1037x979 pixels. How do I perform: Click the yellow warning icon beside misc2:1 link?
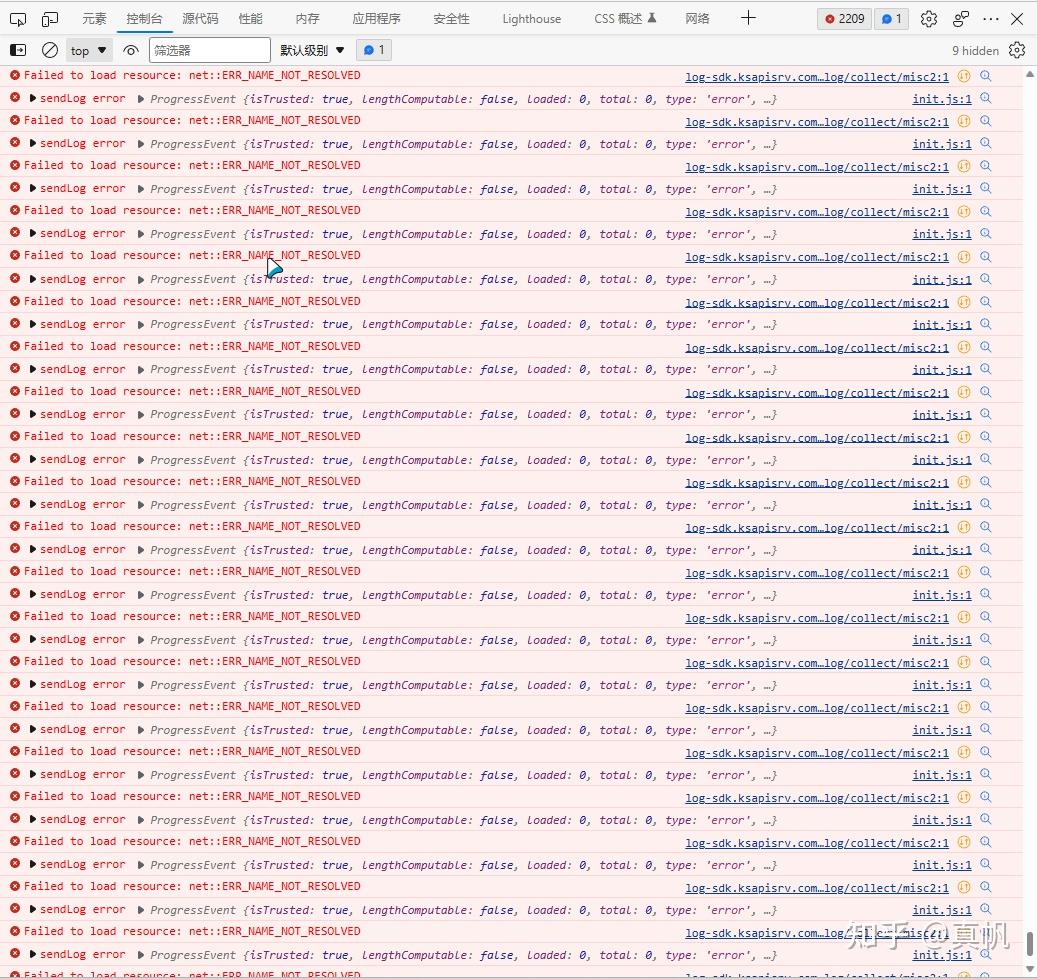963,75
